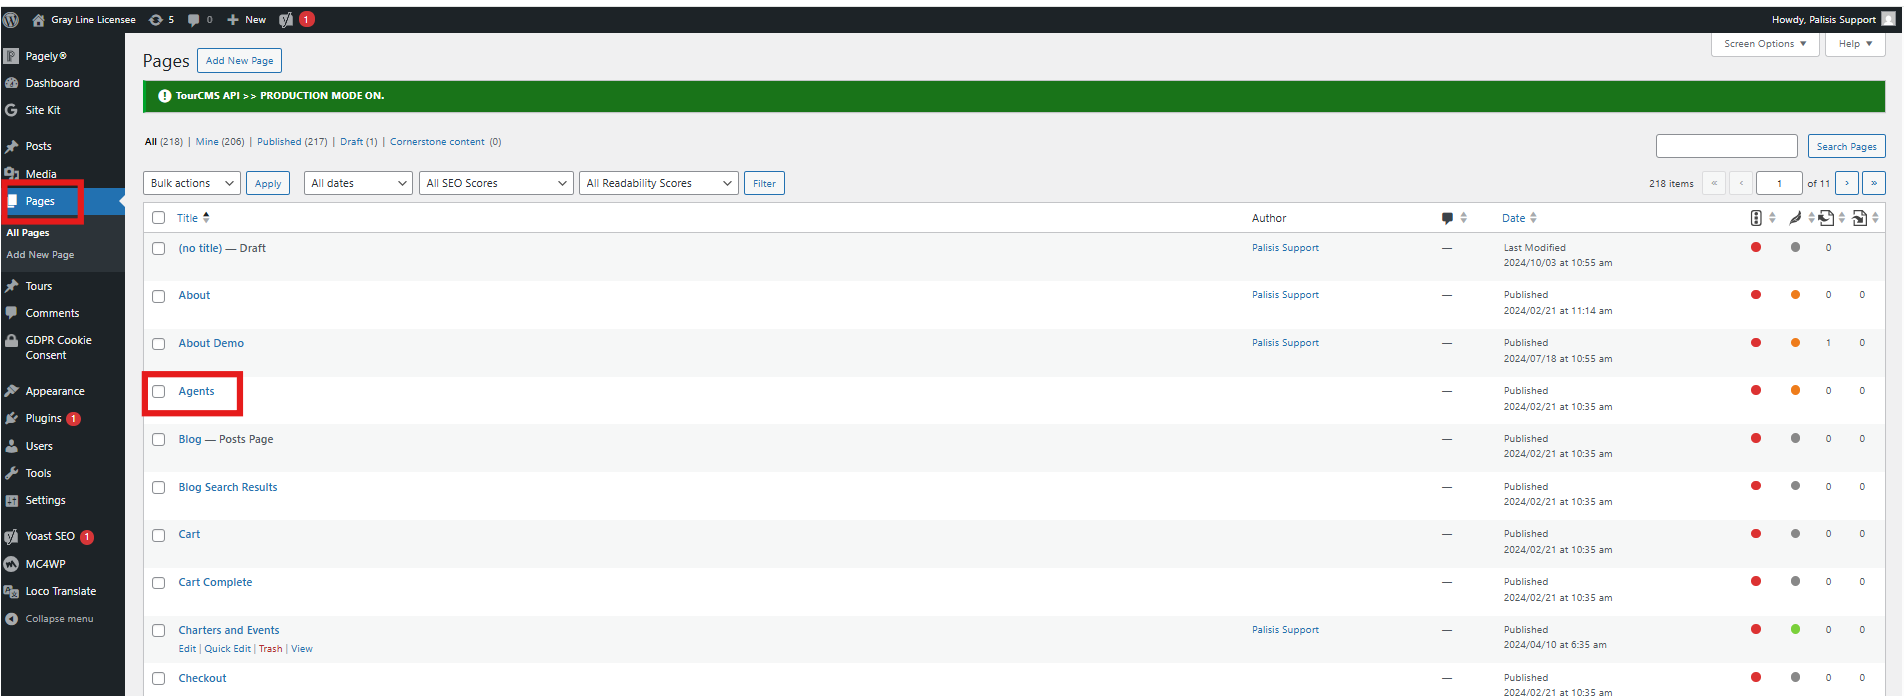Click readability score feather icon

1795,218
